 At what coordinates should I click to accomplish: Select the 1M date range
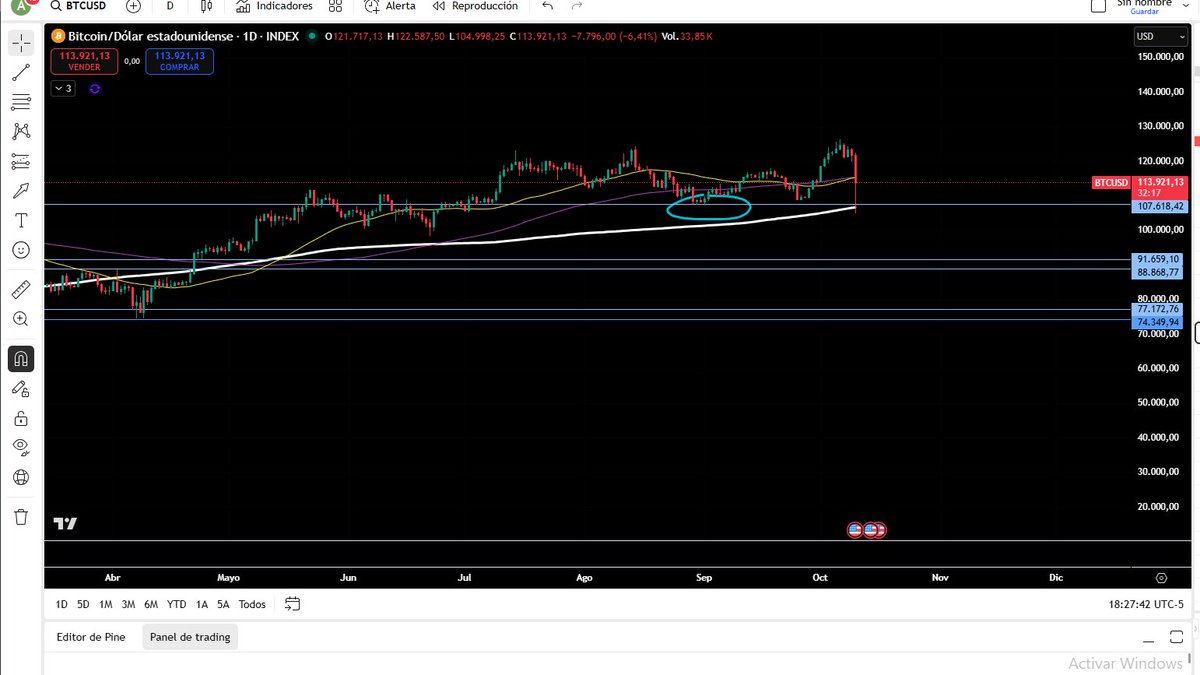pos(105,604)
